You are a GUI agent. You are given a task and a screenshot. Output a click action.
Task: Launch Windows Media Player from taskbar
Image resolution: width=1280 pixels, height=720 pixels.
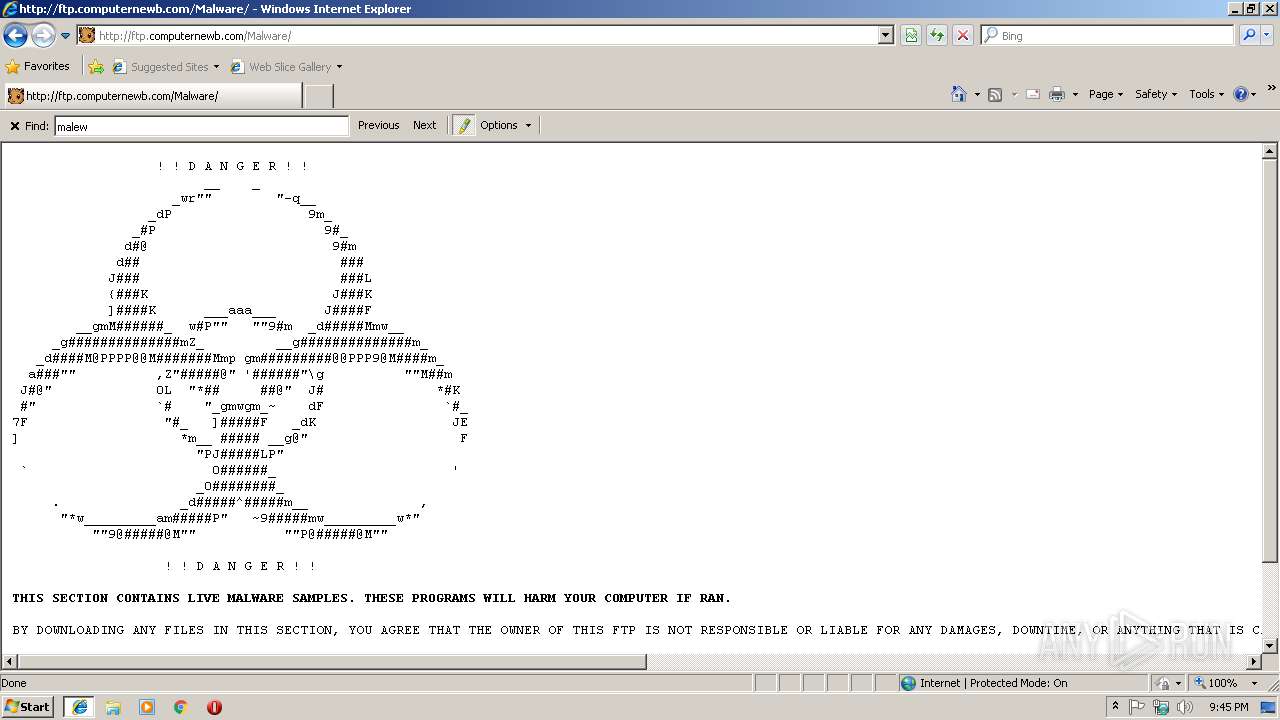pos(147,707)
